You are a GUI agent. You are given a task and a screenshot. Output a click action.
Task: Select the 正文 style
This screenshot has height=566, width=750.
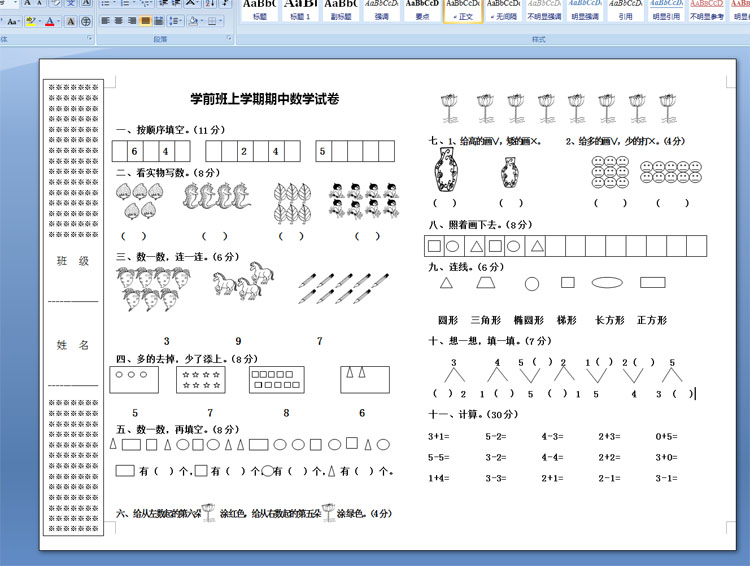(x=463, y=11)
